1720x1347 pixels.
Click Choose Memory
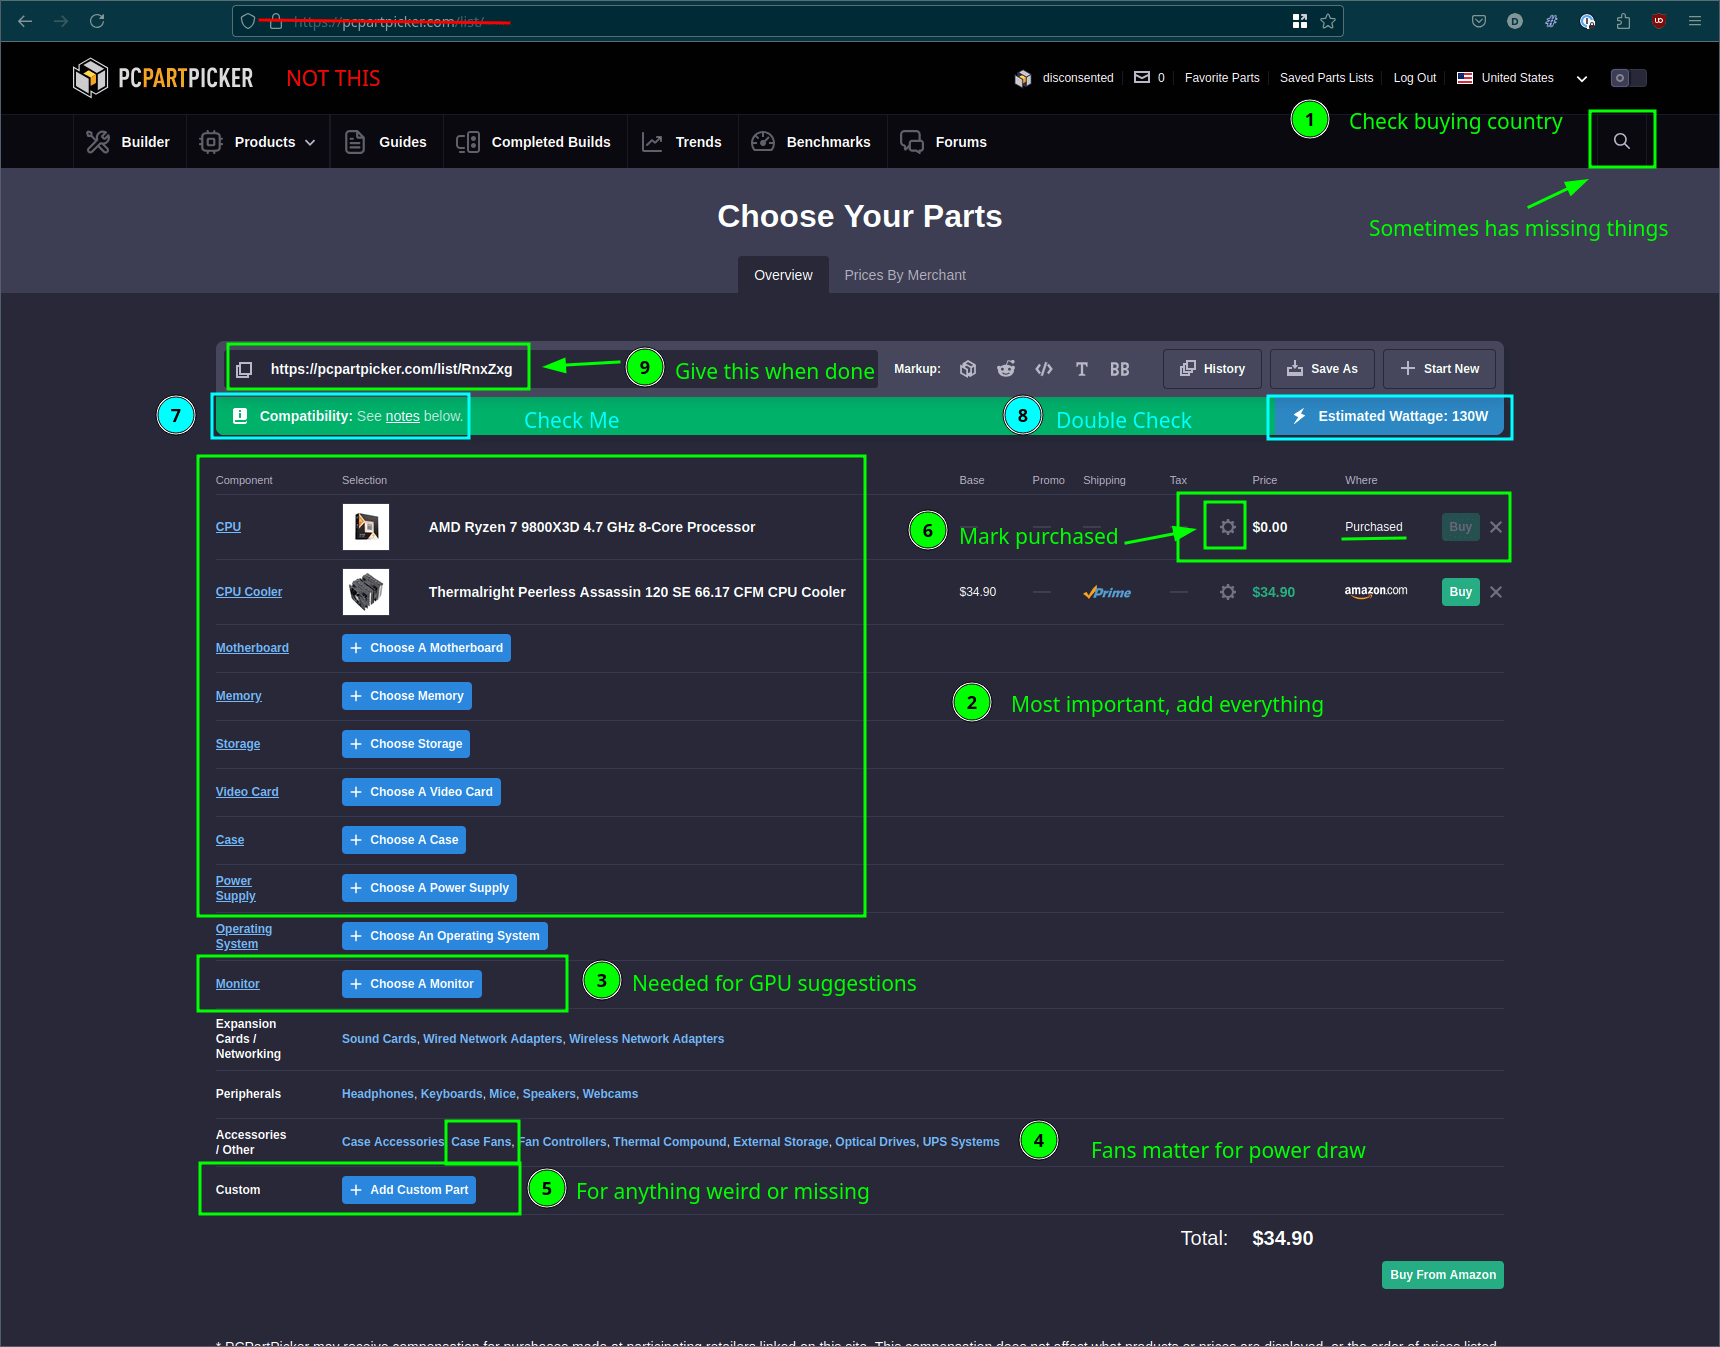[407, 696]
